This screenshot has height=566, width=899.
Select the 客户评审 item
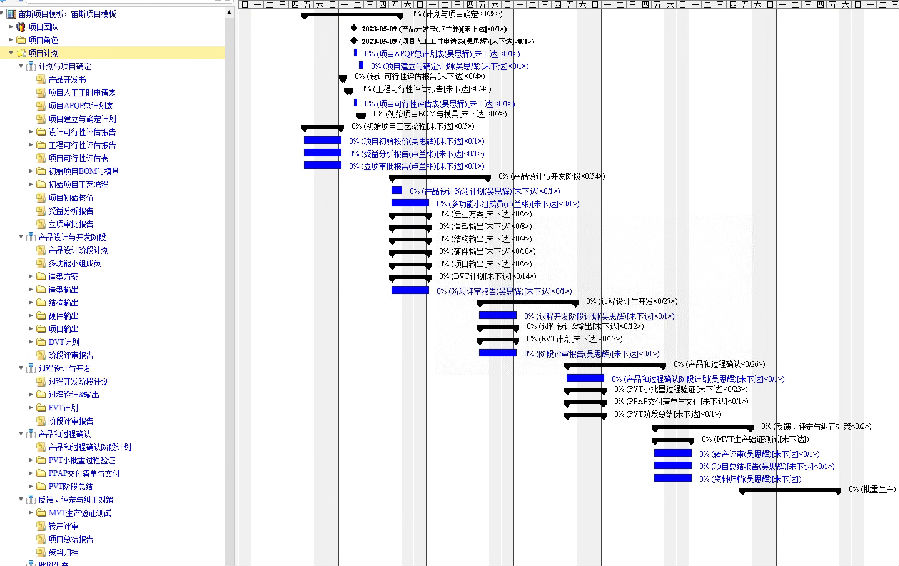(63, 526)
